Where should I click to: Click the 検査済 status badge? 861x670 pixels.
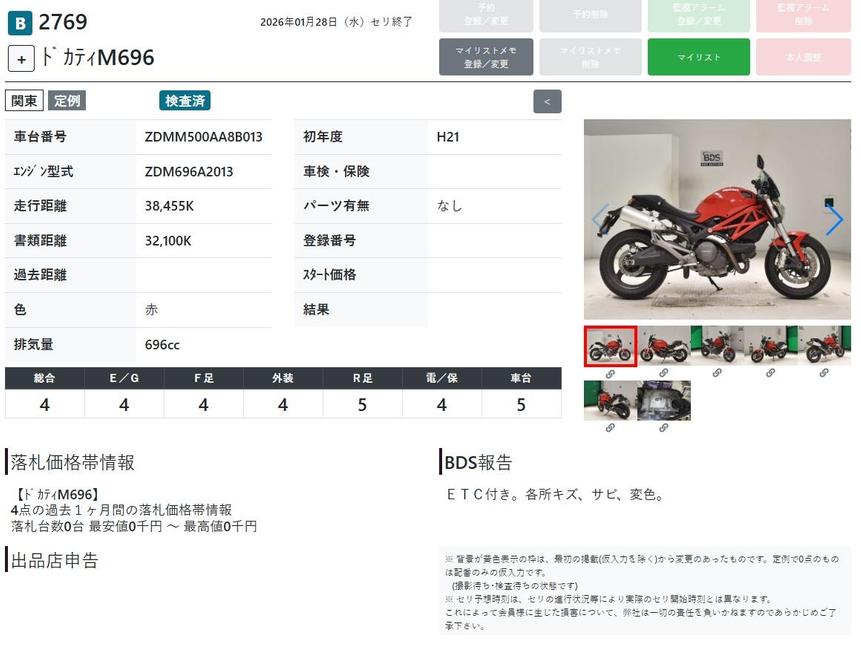click(x=185, y=101)
